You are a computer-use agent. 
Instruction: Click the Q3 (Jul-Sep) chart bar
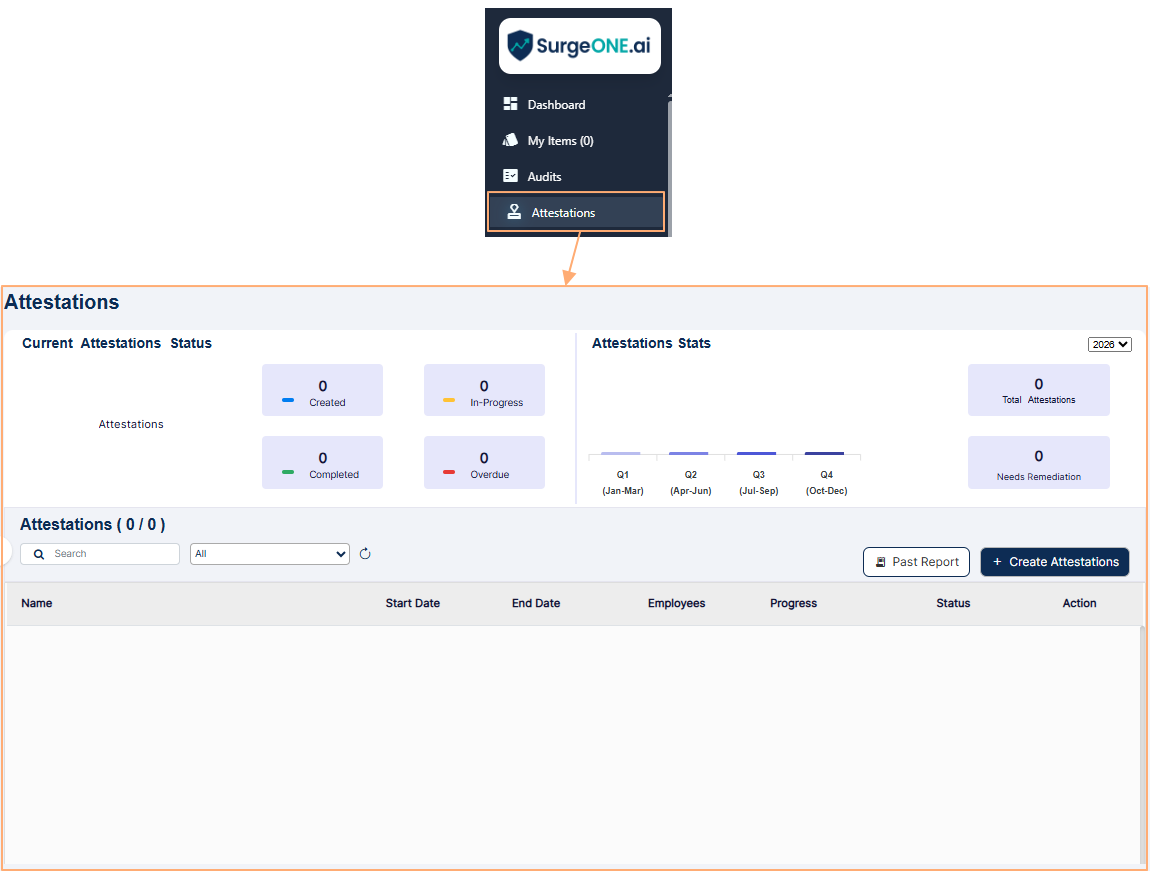(x=756, y=453)
